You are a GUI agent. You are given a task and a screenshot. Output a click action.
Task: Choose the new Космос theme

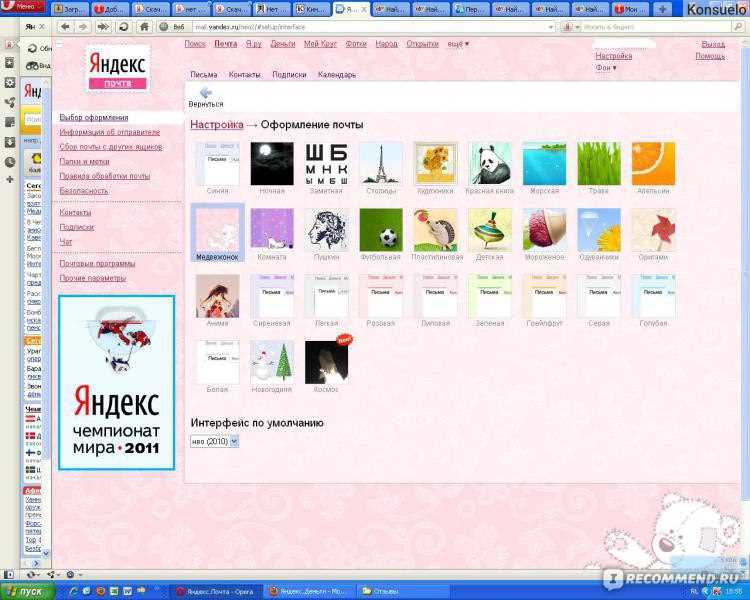pyautogui.click(x=326, y=362)
